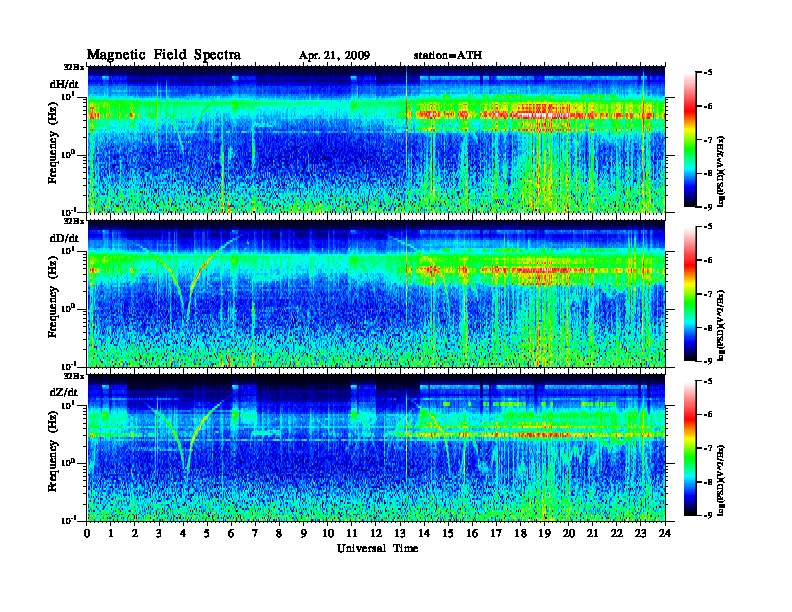Image resolution: width=792 pixels, height=612 pixels.
Task: Click hour tick label '7' on the time axis
Action: click(256, 534)
